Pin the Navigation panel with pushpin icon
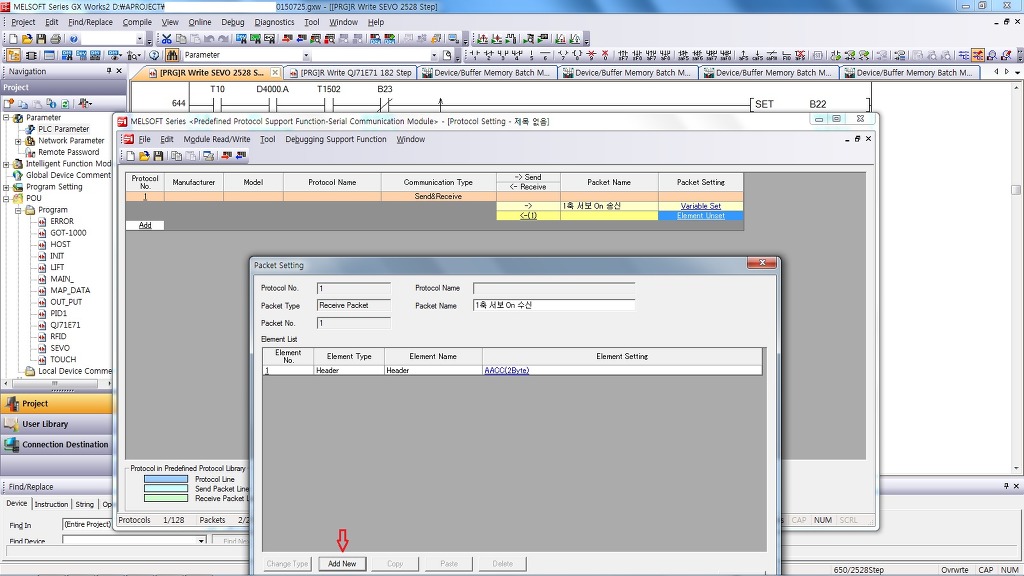1024x576 pixels. click(x=109, y=71)
